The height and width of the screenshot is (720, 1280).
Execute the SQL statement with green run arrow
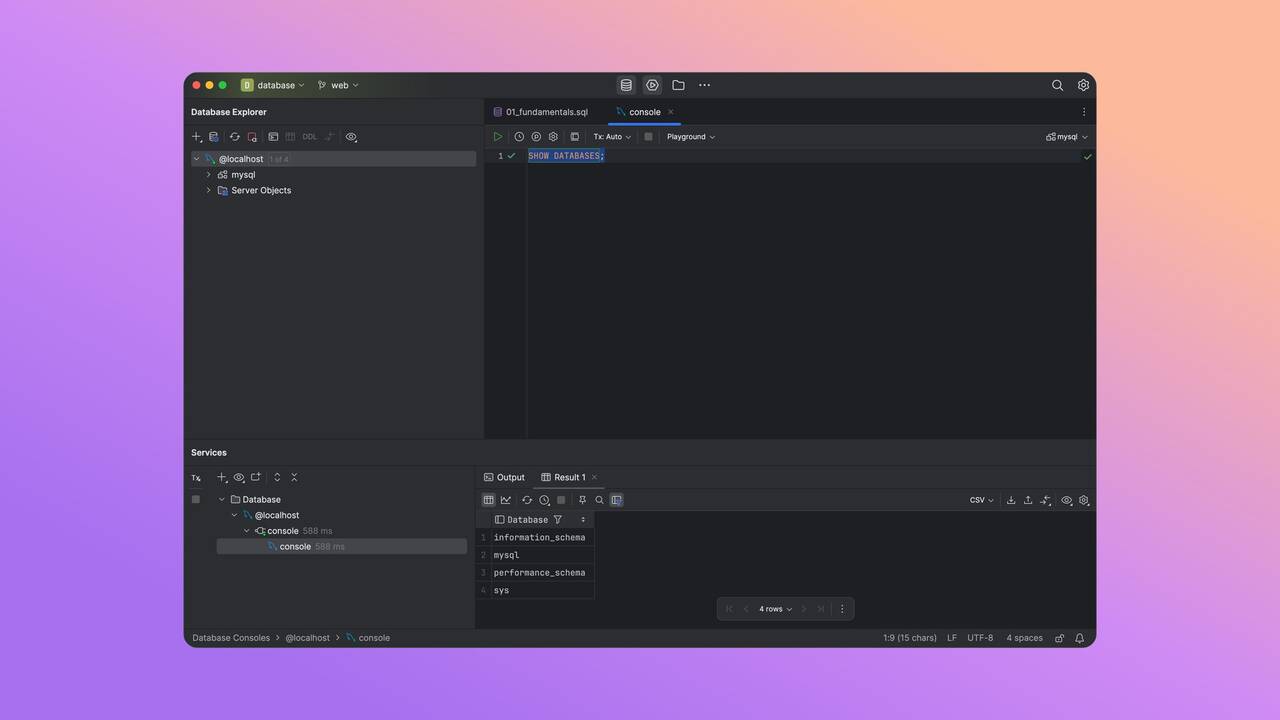[x=498, y=137]
